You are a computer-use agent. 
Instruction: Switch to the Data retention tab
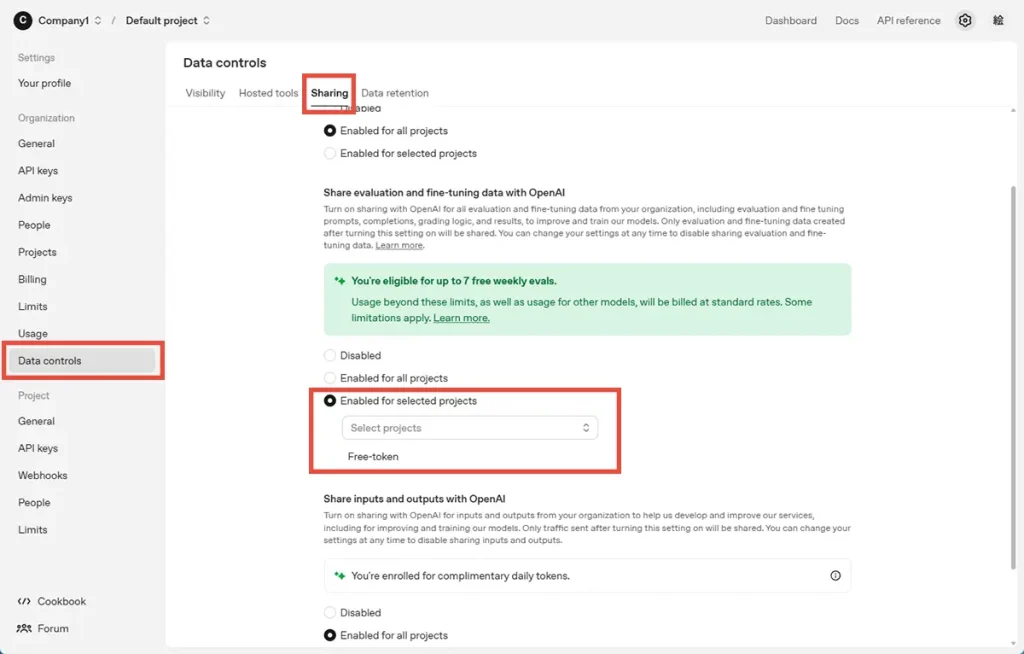tap(395, 93)
